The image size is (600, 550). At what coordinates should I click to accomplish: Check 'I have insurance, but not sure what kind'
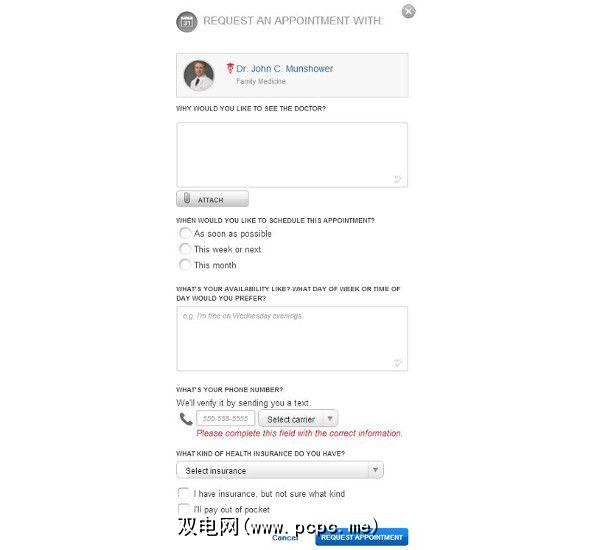pyautogui.click(x=184, y=493)
